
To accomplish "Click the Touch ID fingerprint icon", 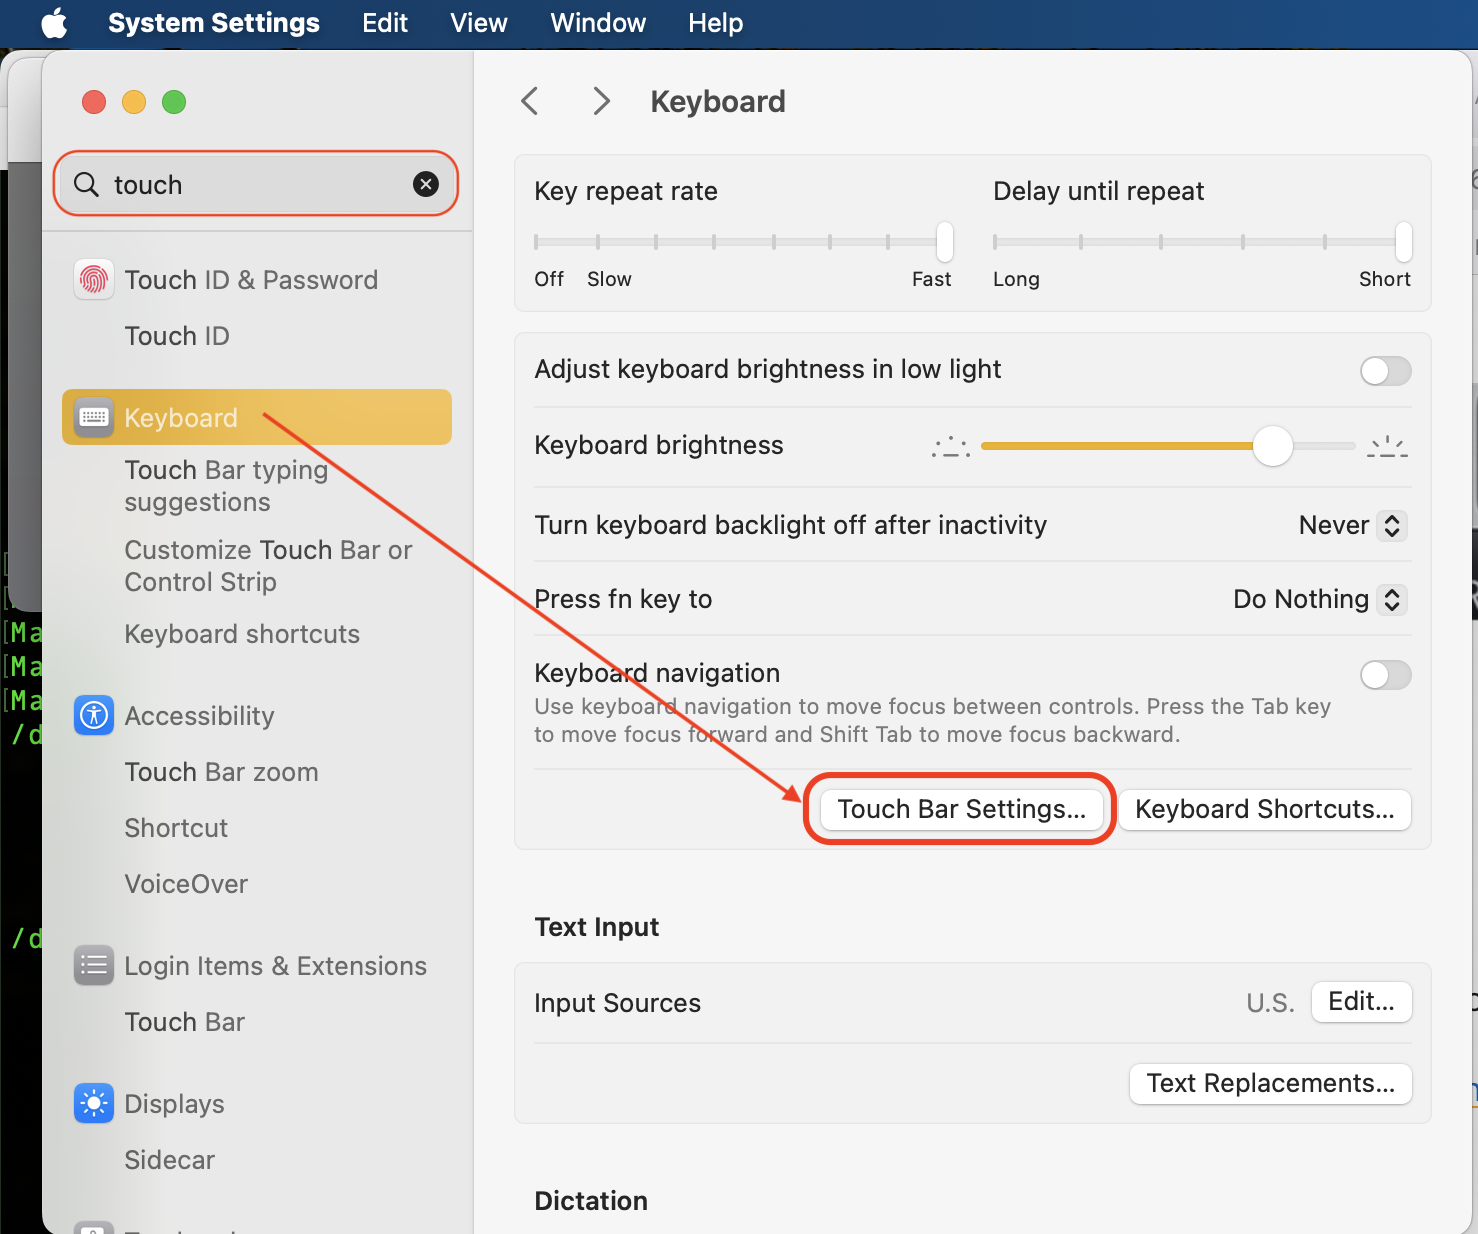I will coord(94,279).
